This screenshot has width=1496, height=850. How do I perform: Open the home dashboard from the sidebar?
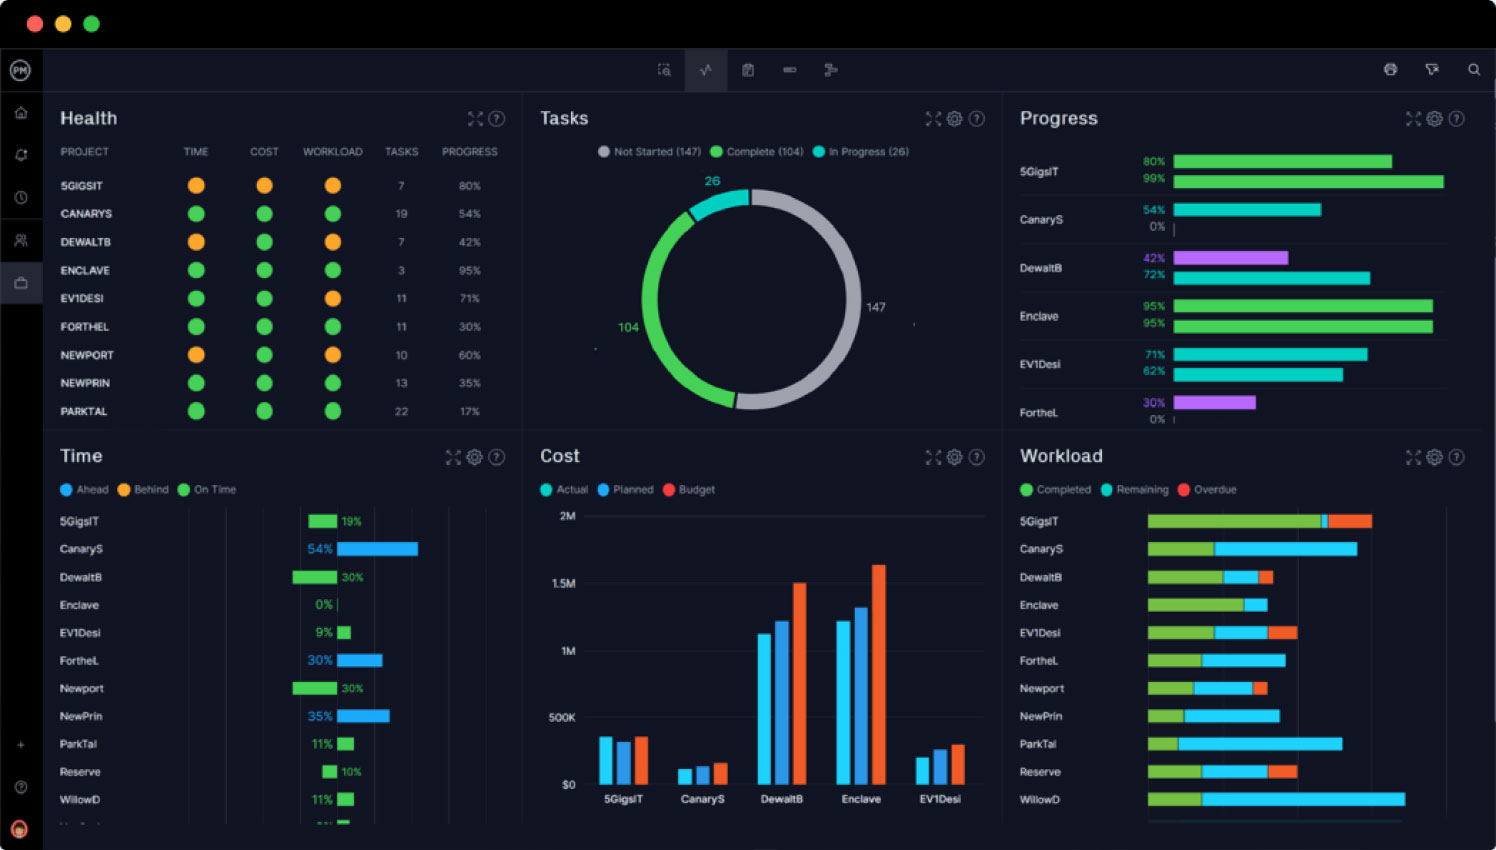pos(22,112)
